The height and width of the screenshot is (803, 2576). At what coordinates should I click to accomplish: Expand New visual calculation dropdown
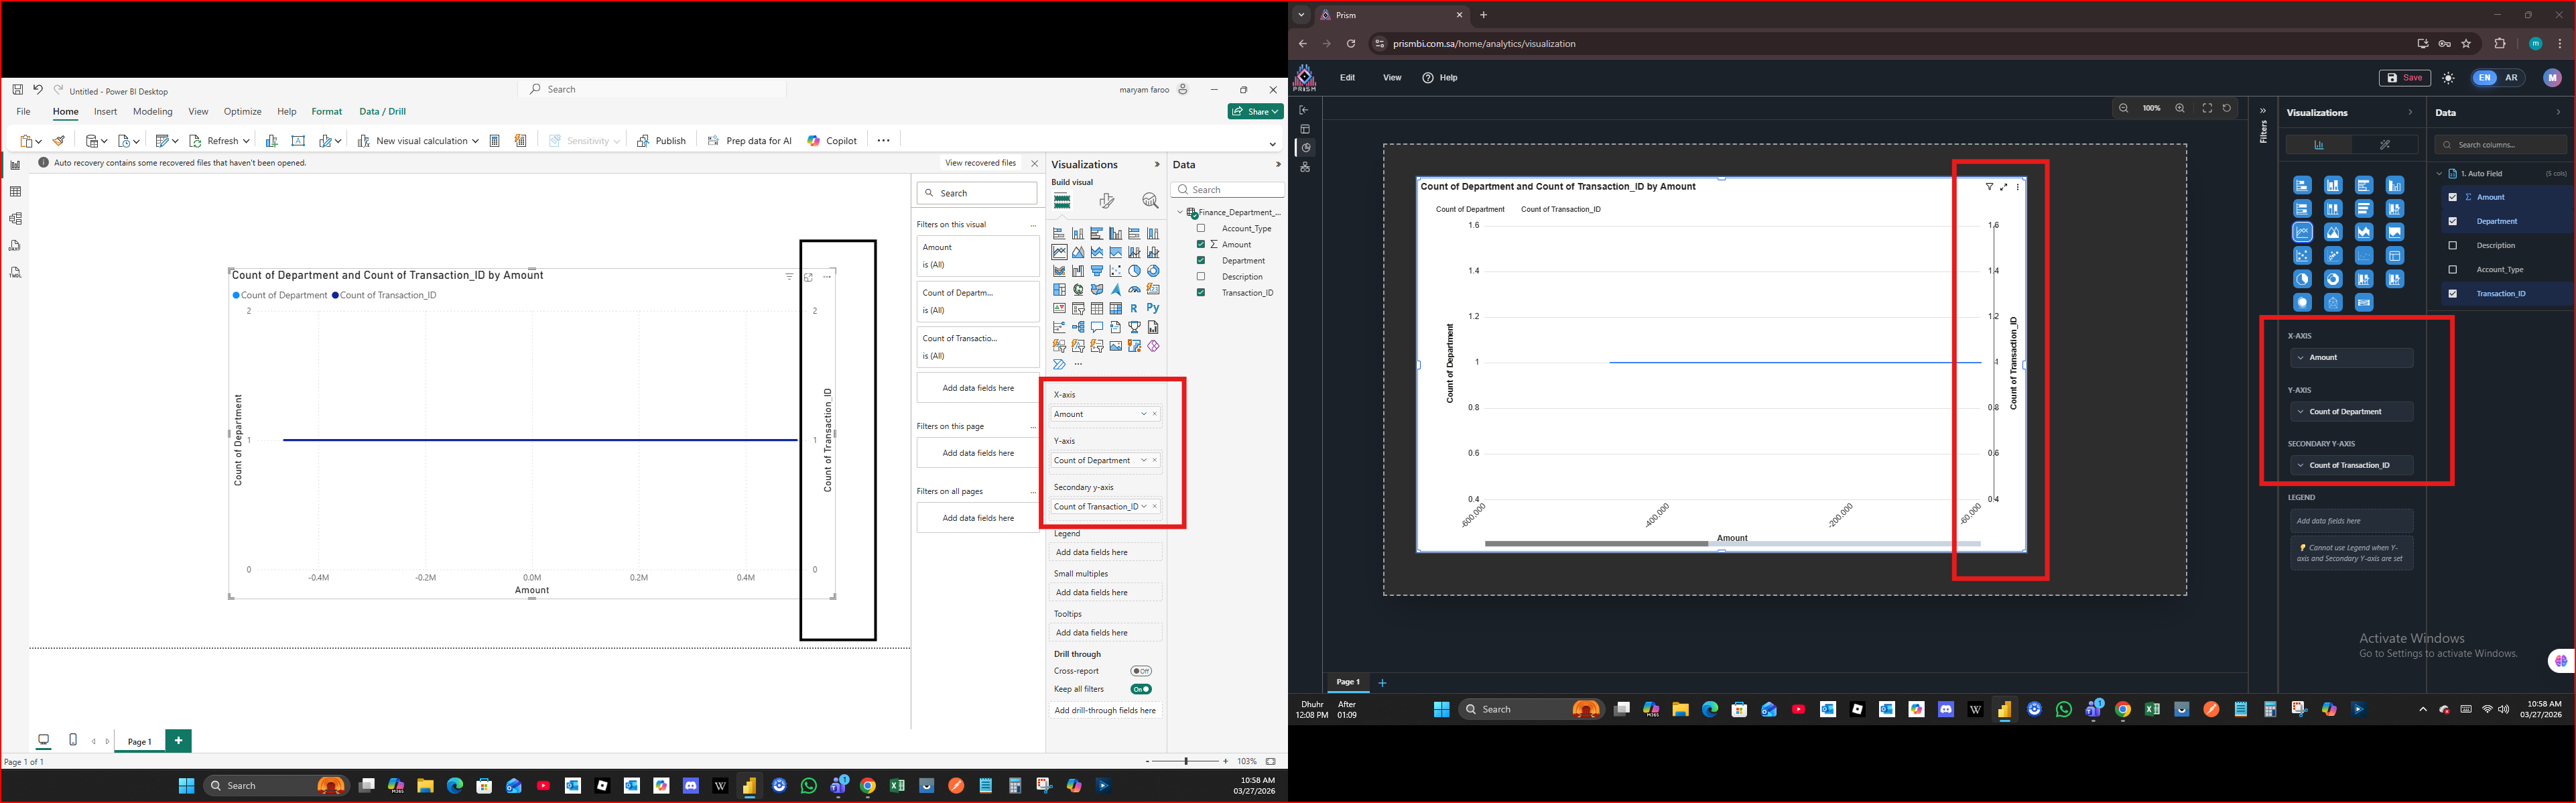(475, 141)
